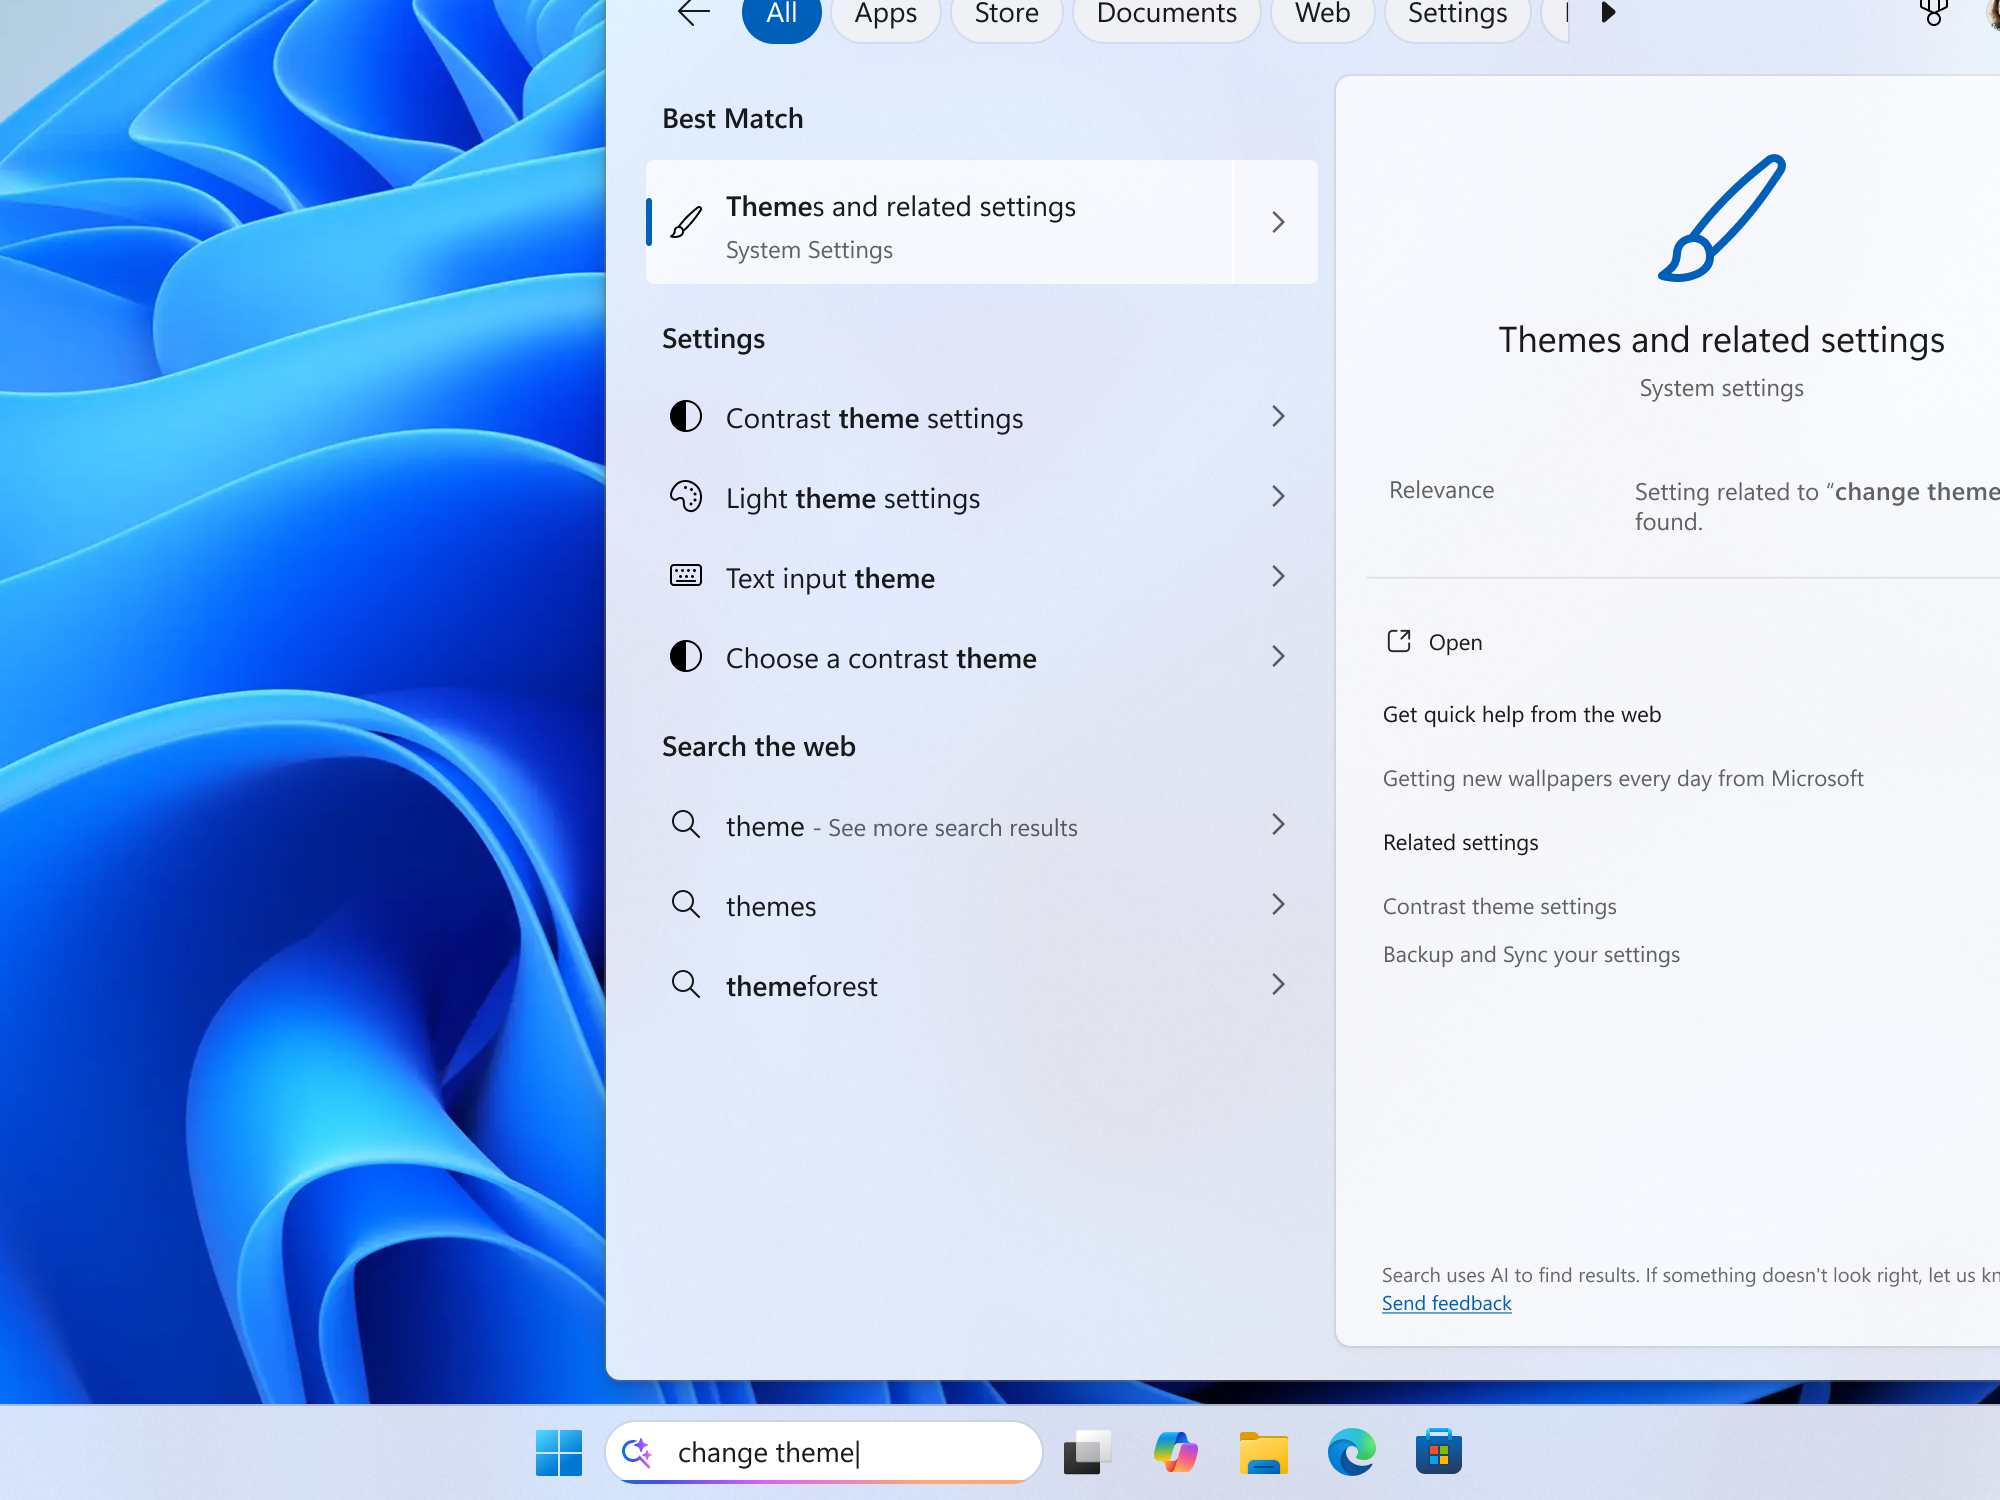
Task: Open Microsoft Store from the taskbar
Action: (1438, 1452)
